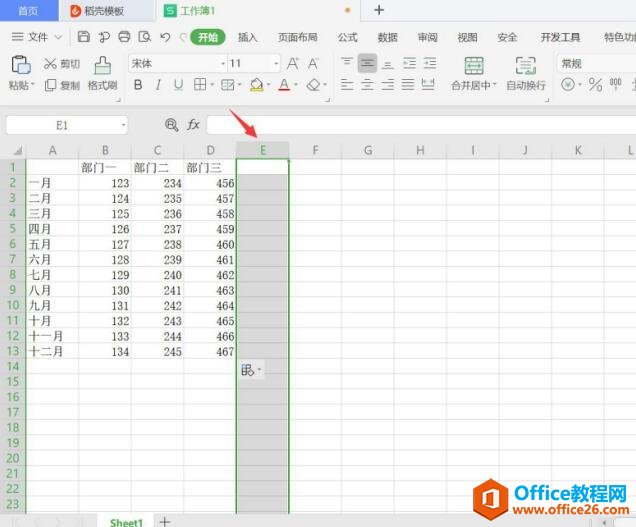Click Decrease indent icon
Screen dimensions: 636x527
tap(409, 63)
